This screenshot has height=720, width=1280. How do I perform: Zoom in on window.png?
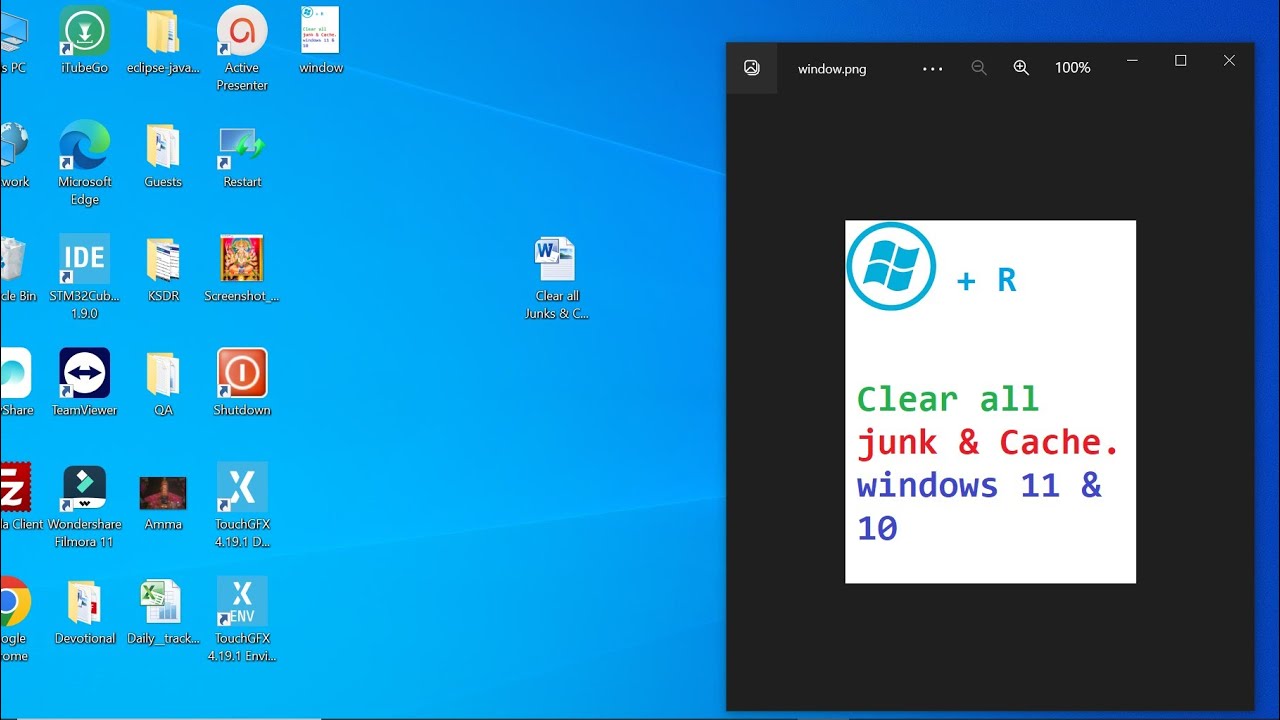[1021, 68]
